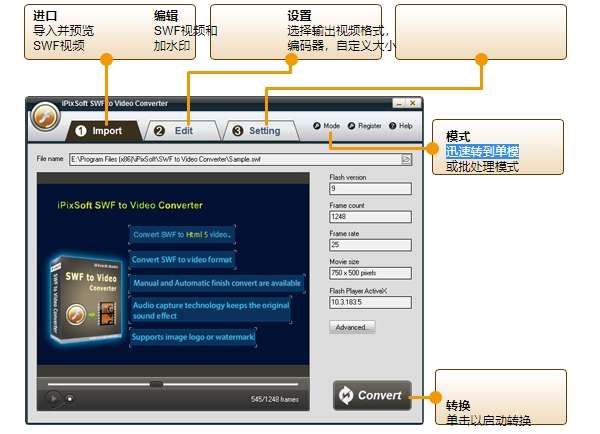This screenshot has width=600, height=434.
Task: Click the preview seek slider handle
Action: click(x=156, y=384)
